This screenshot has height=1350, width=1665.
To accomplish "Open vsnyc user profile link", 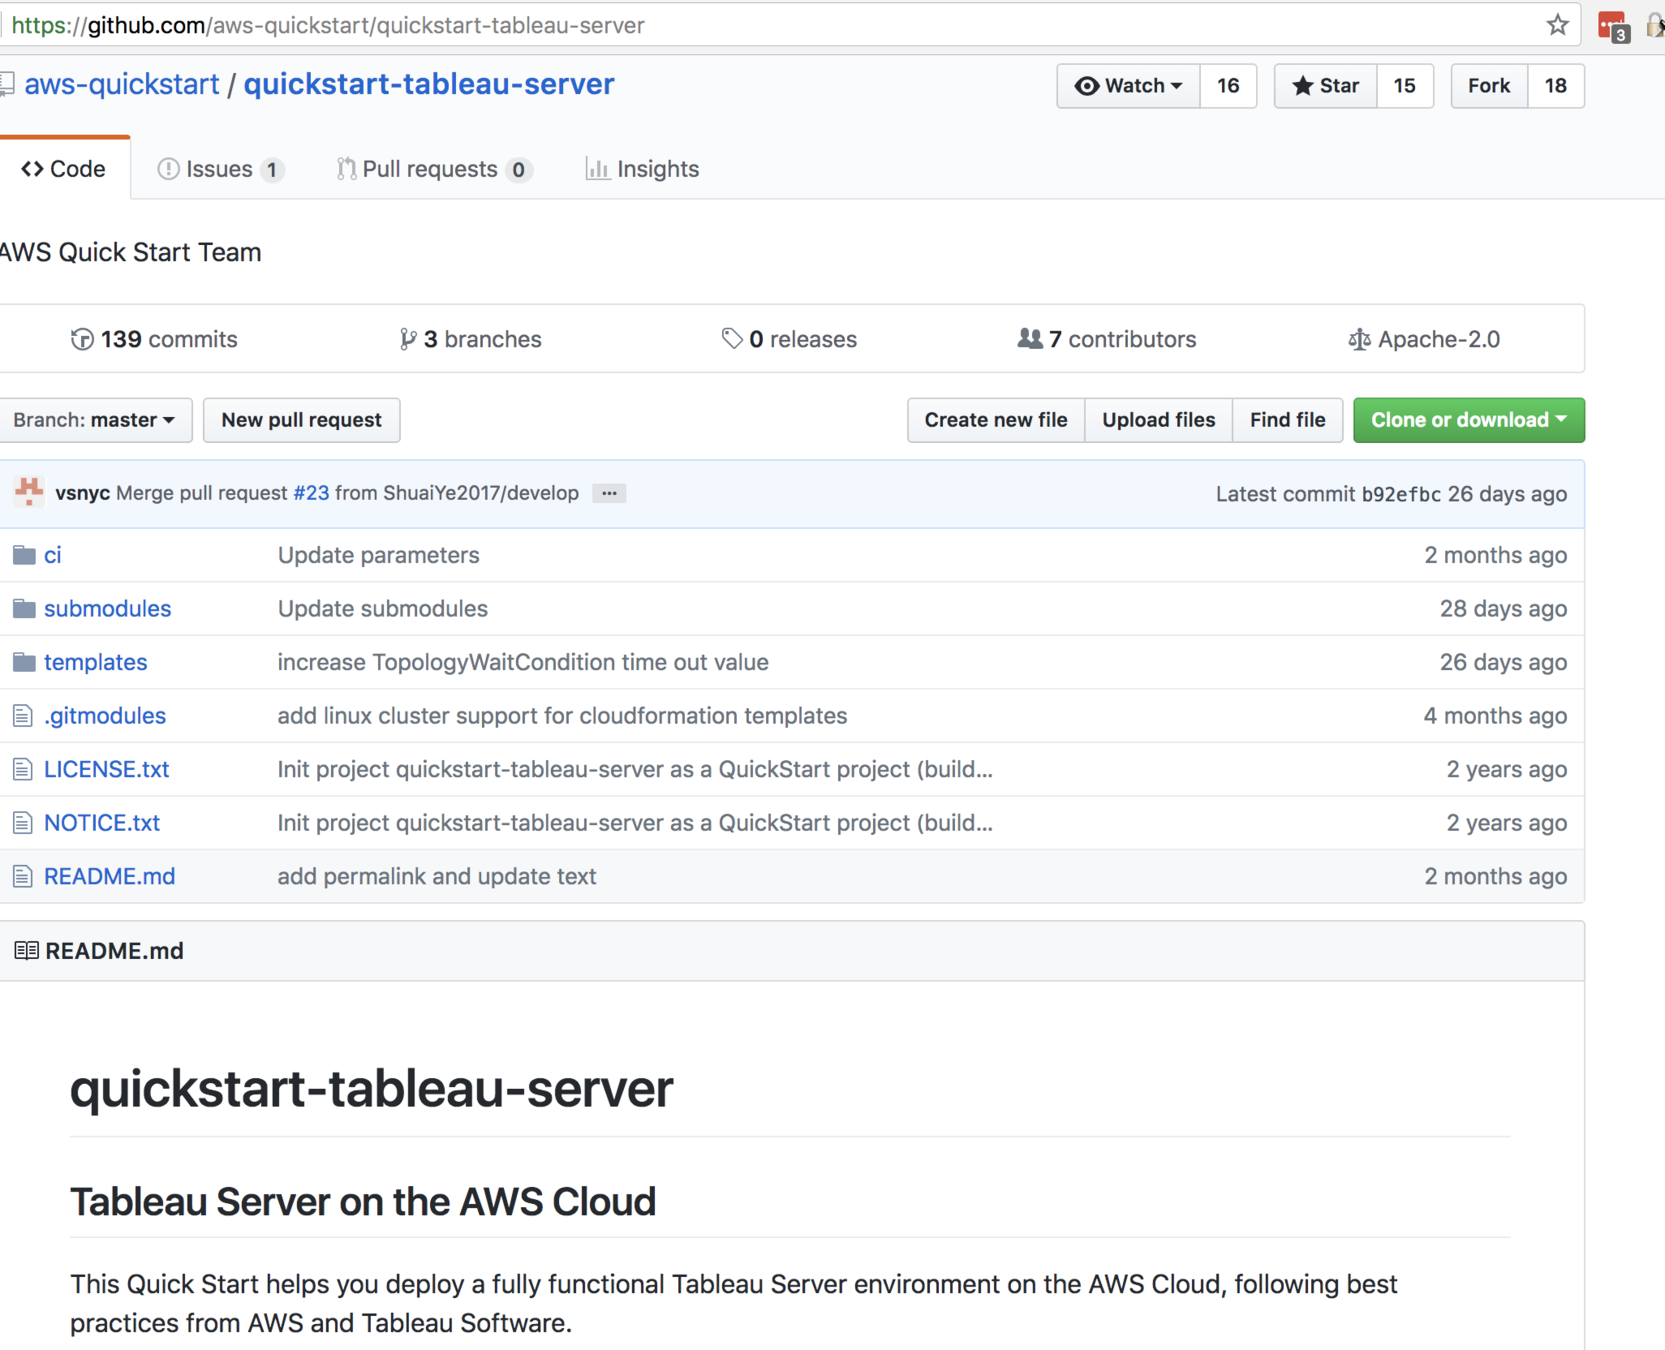I will [82, 493].
